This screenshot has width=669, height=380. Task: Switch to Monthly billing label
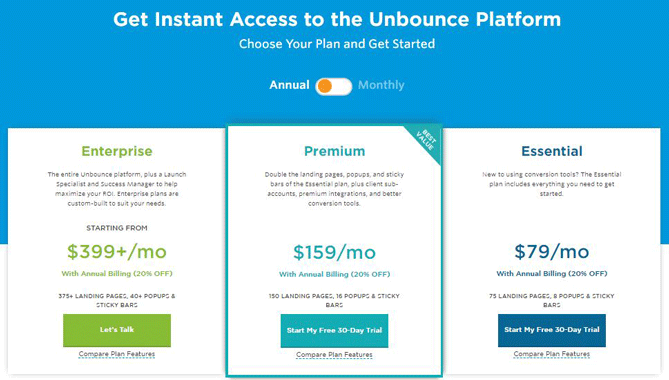point(381,85)
